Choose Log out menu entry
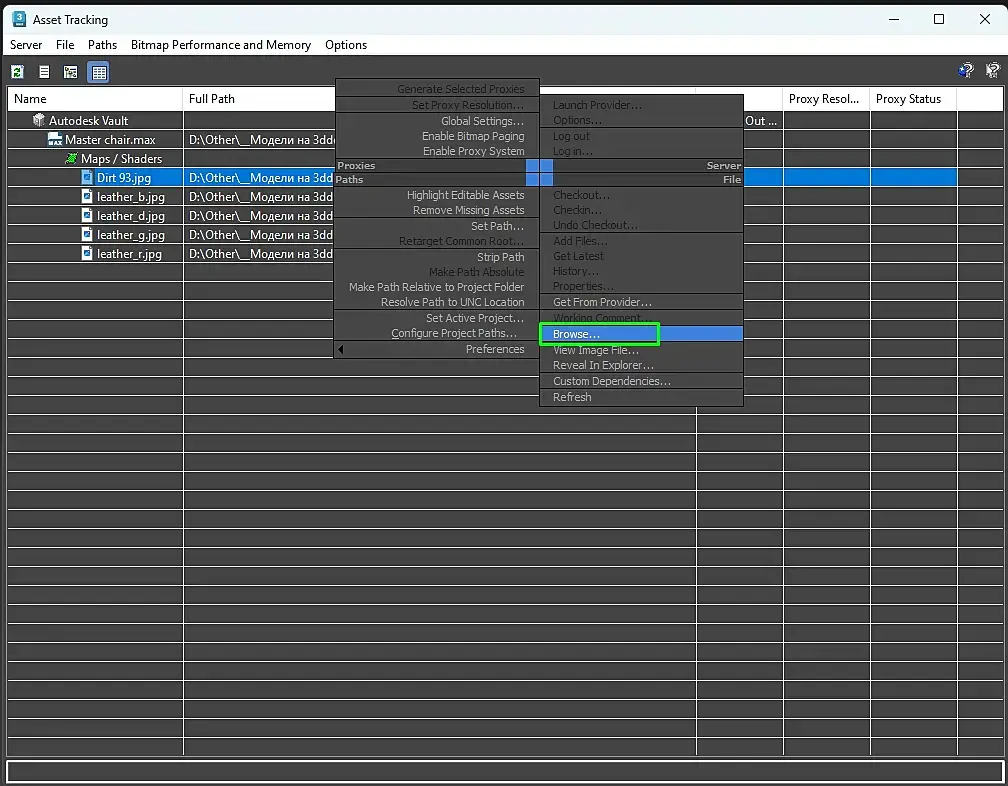 coord(641,136)
